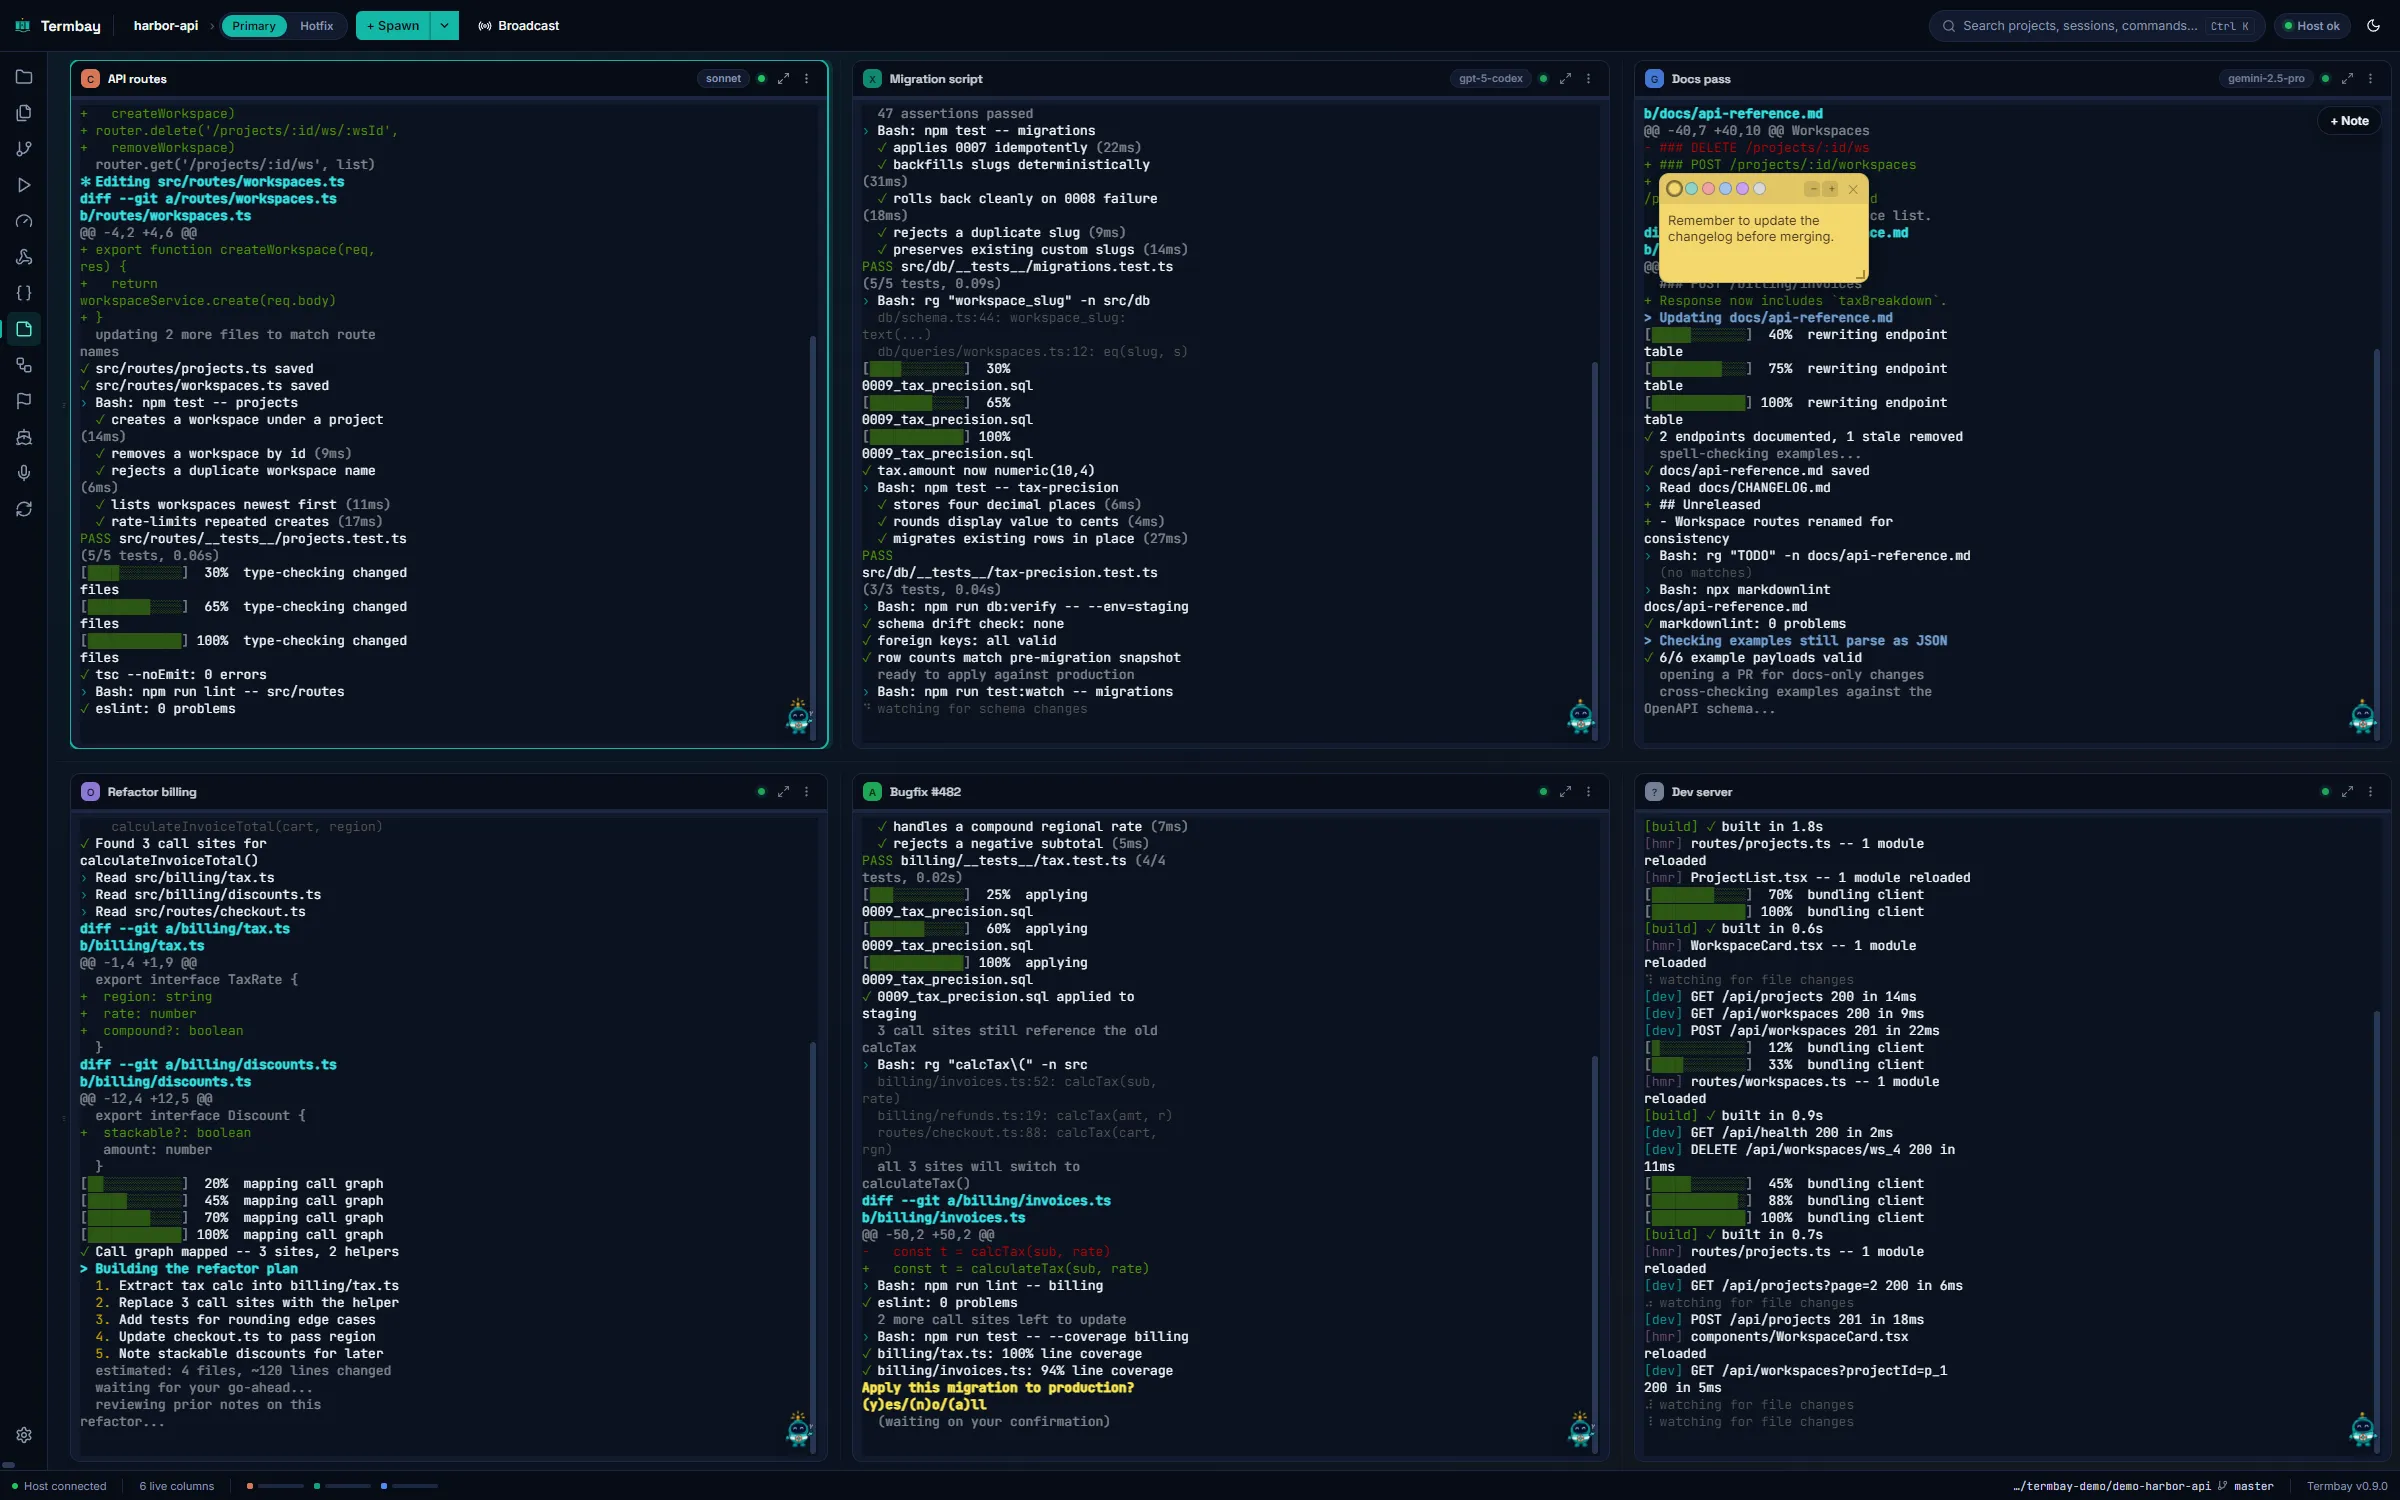
Task: Choose purple color on sticky note
Action: [x=1742, y=189]
